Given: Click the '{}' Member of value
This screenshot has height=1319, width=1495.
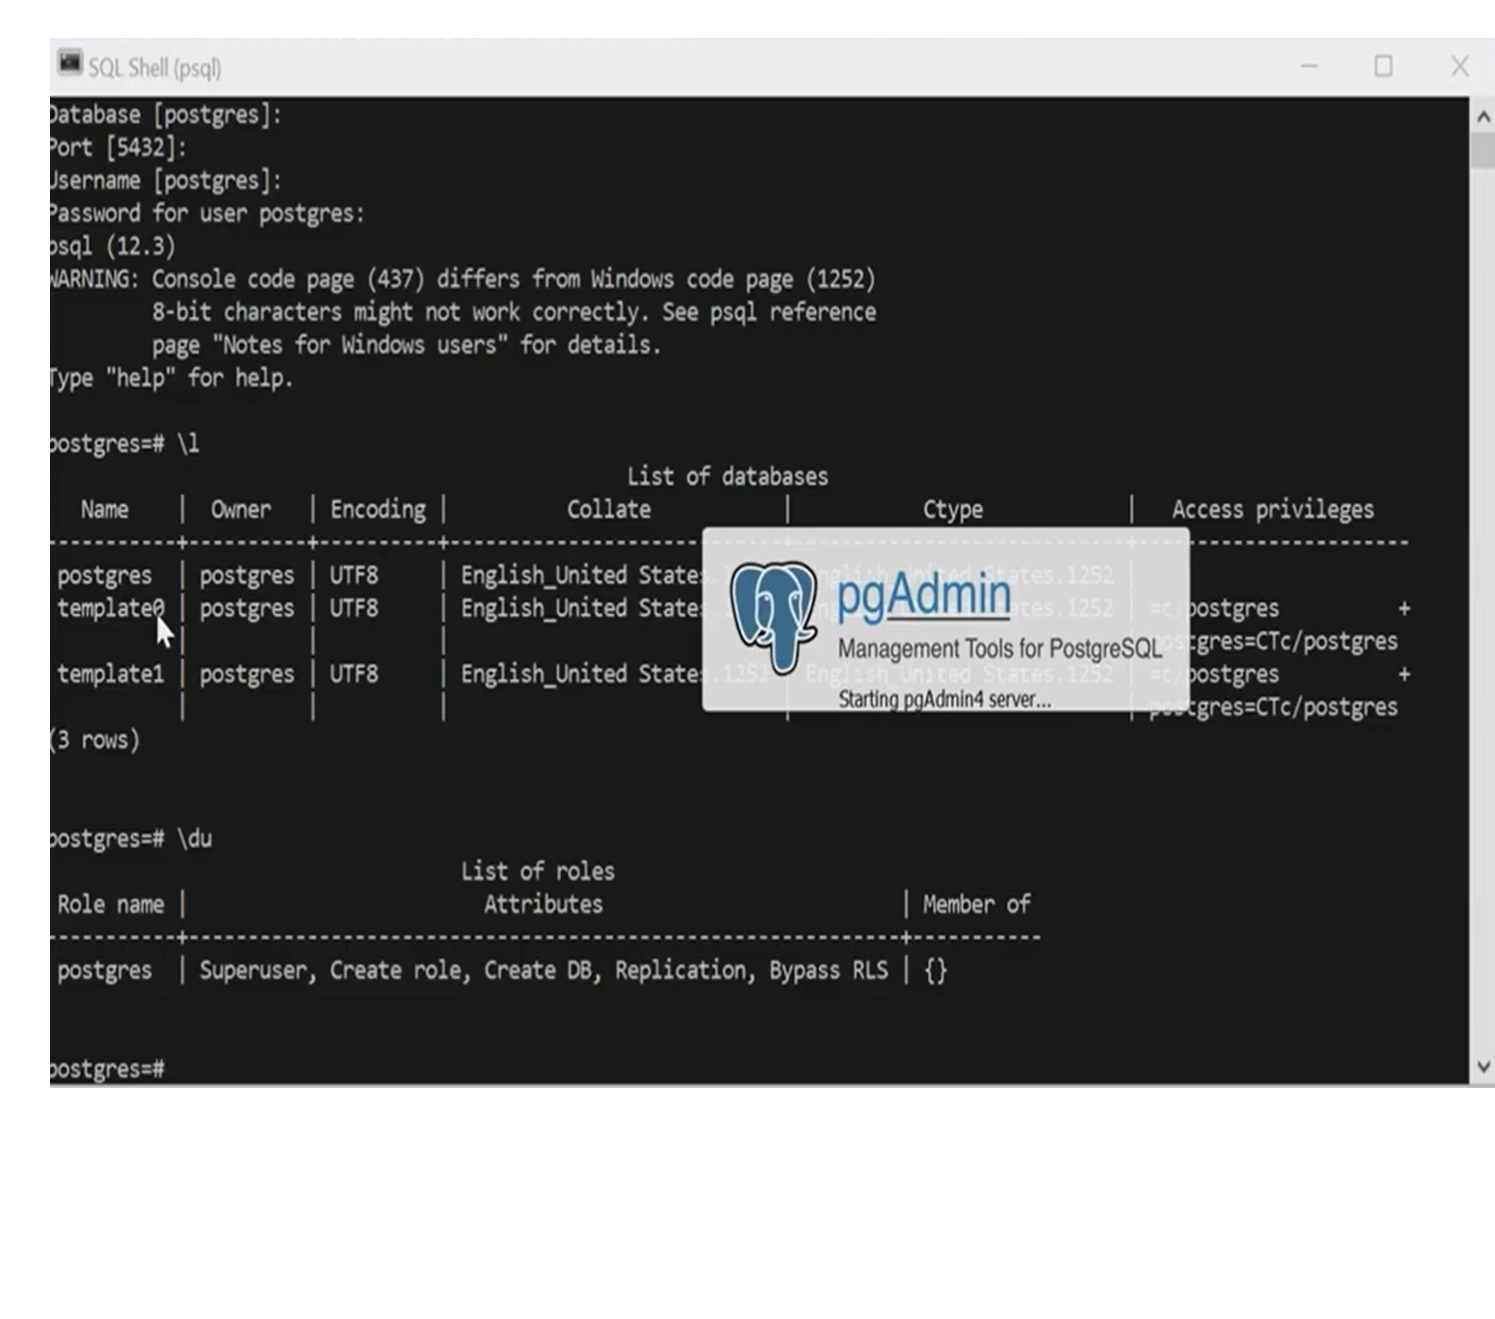Looking at the screenshot, I should (935, 970).
